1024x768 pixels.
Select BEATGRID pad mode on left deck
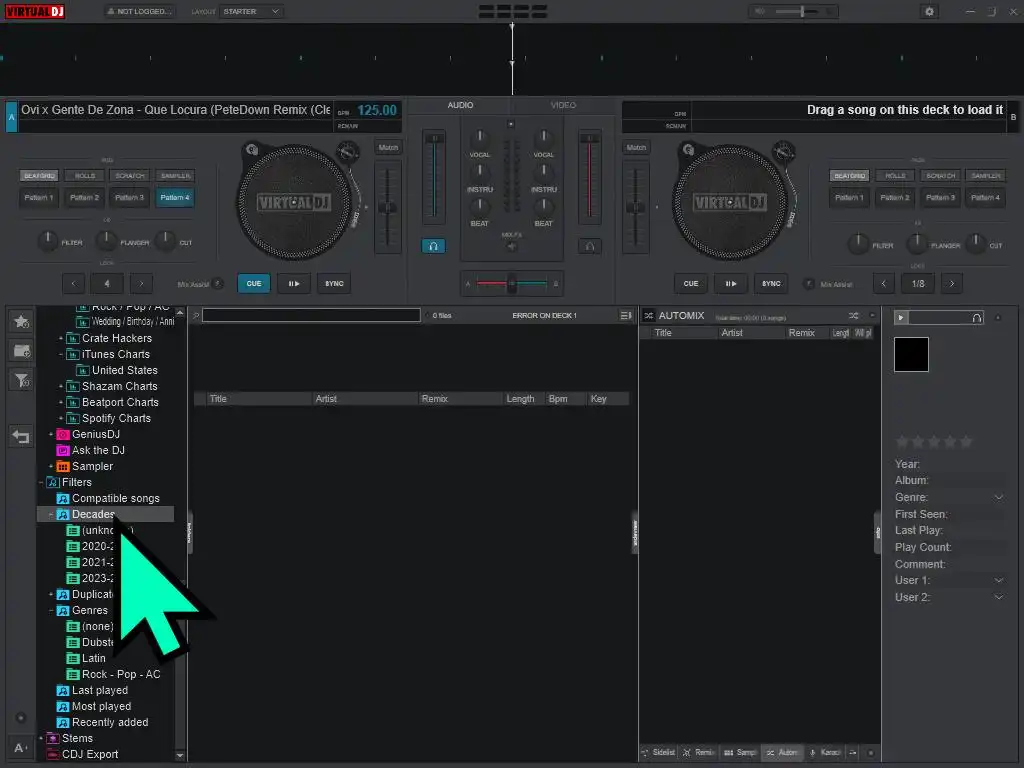pos(39,176)
